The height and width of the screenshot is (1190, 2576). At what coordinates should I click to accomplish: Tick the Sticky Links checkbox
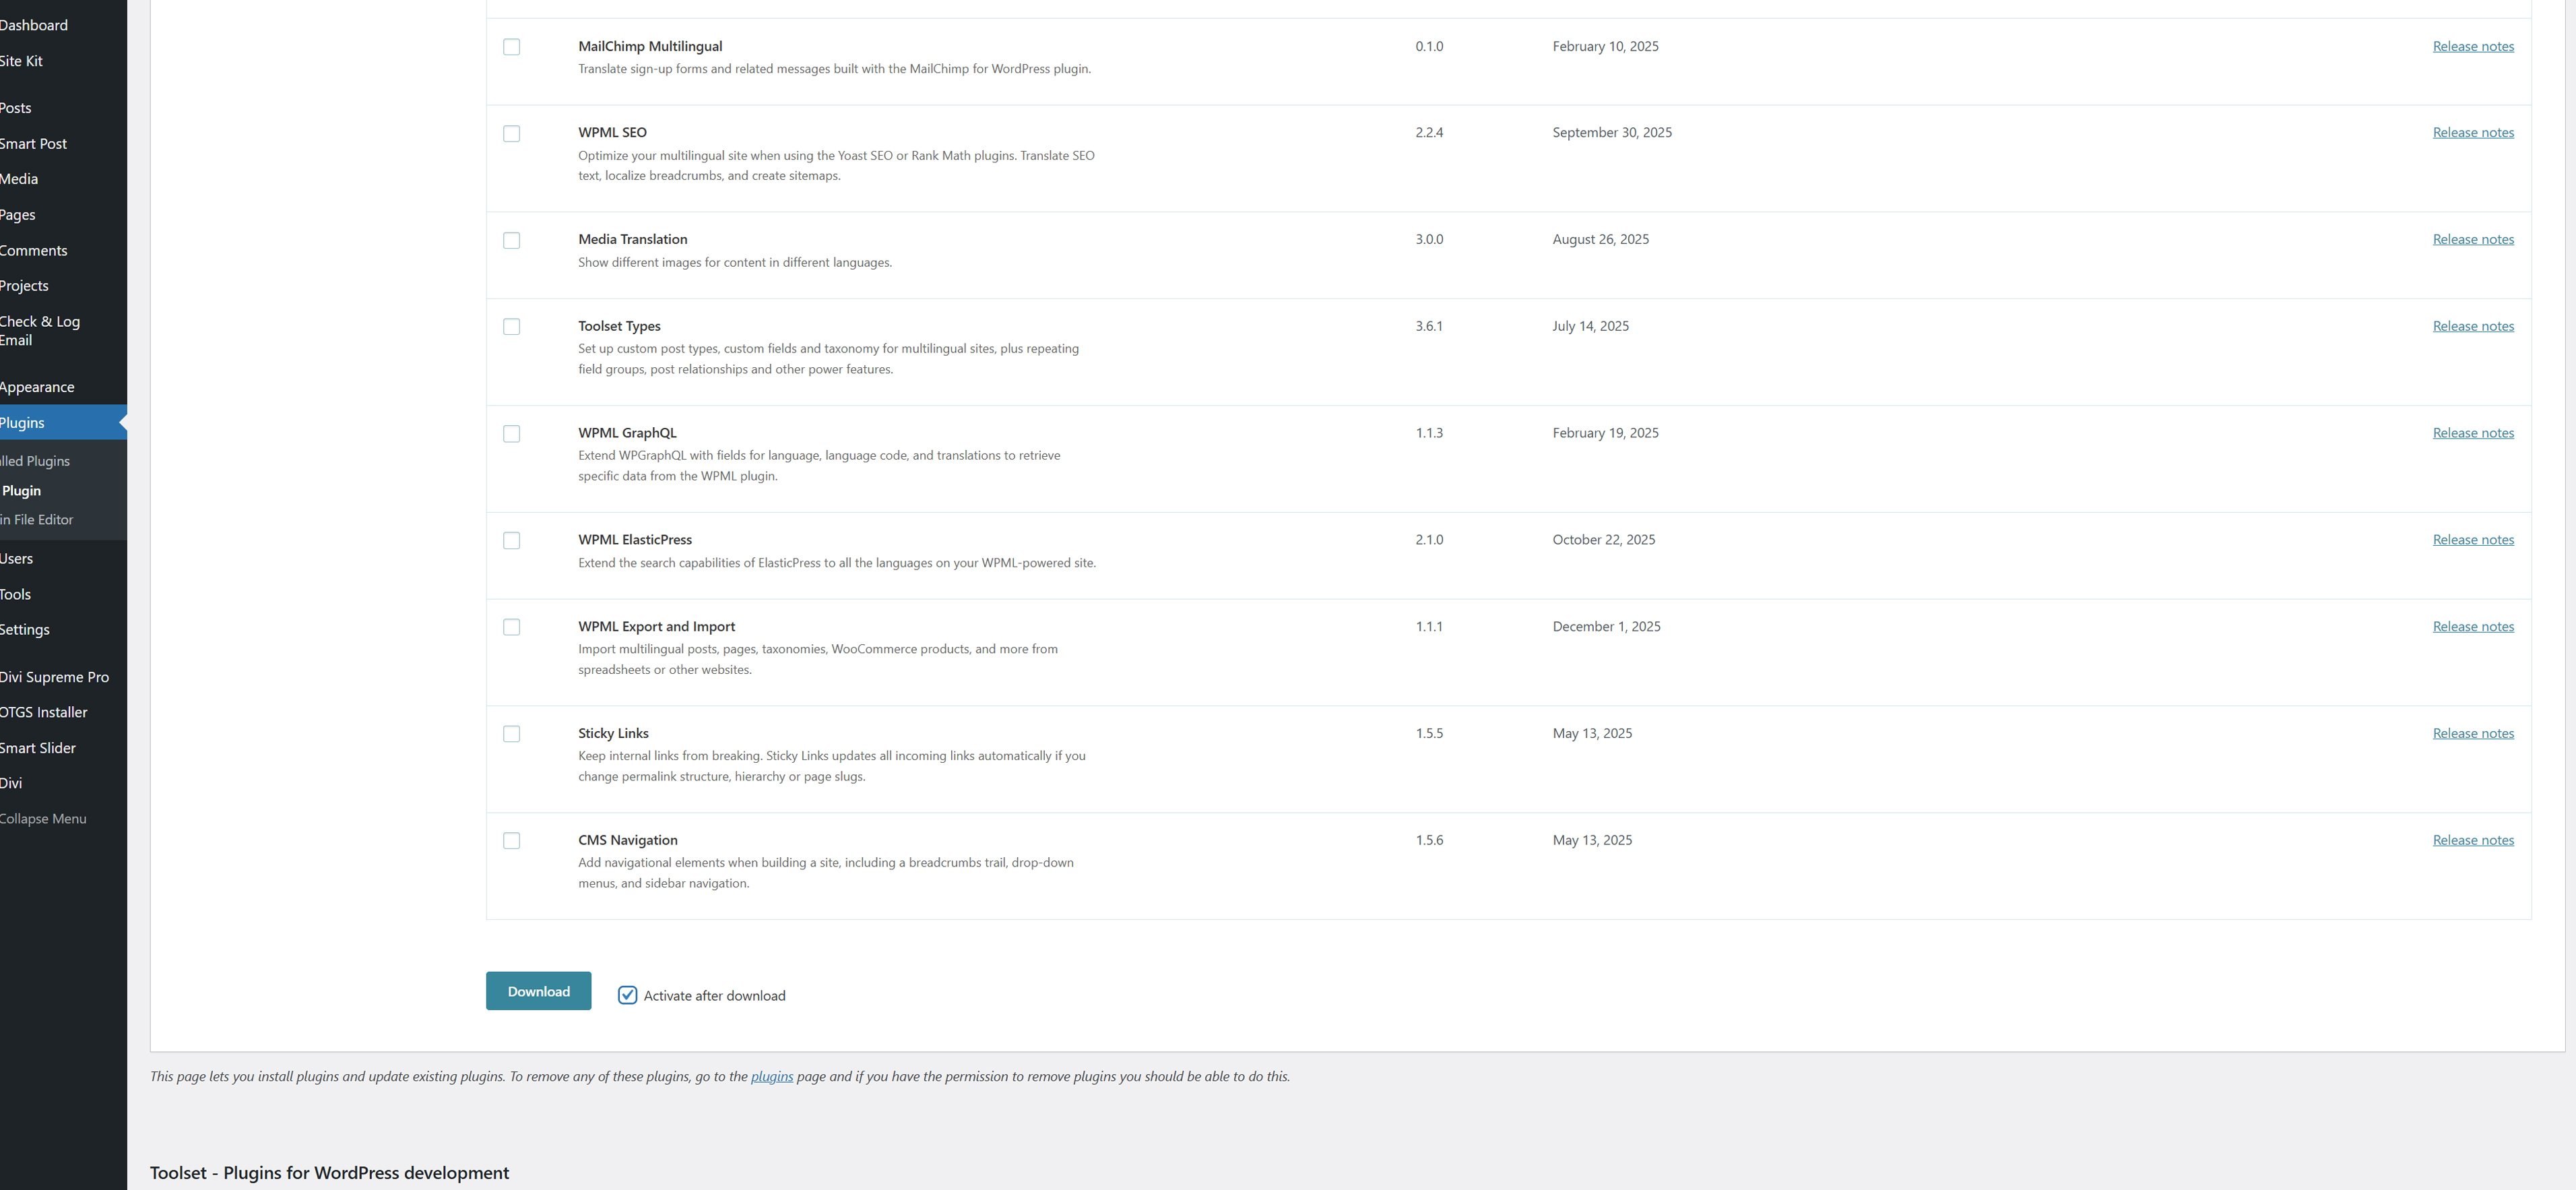coord(511,734)
